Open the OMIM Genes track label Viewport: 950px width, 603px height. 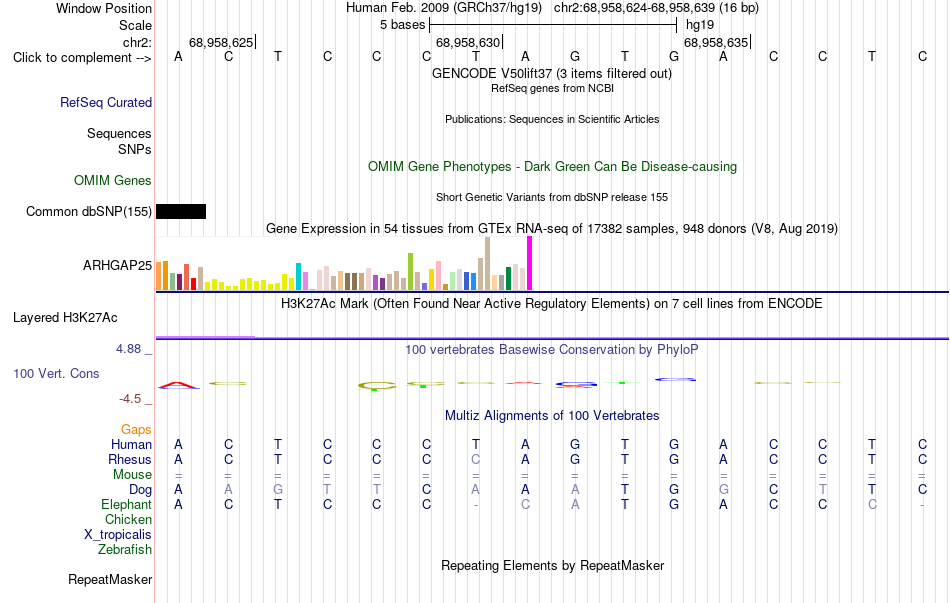113,181
